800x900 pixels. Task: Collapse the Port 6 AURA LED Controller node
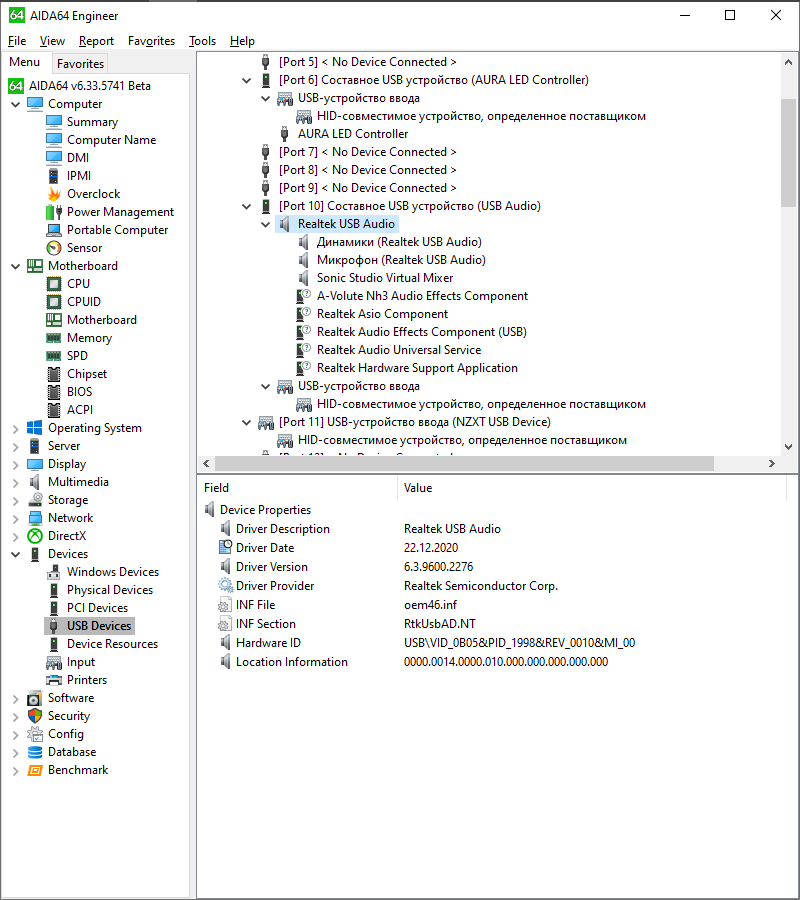(x=246, y=80)
